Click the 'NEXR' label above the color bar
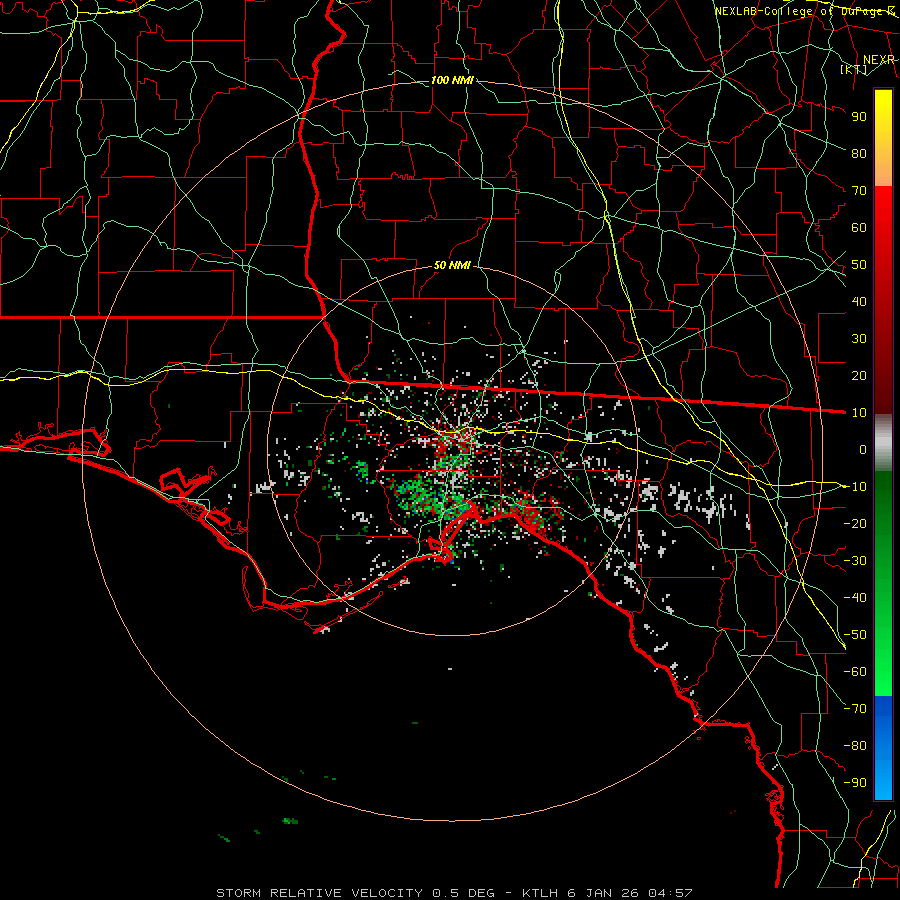 pos(878,60)
